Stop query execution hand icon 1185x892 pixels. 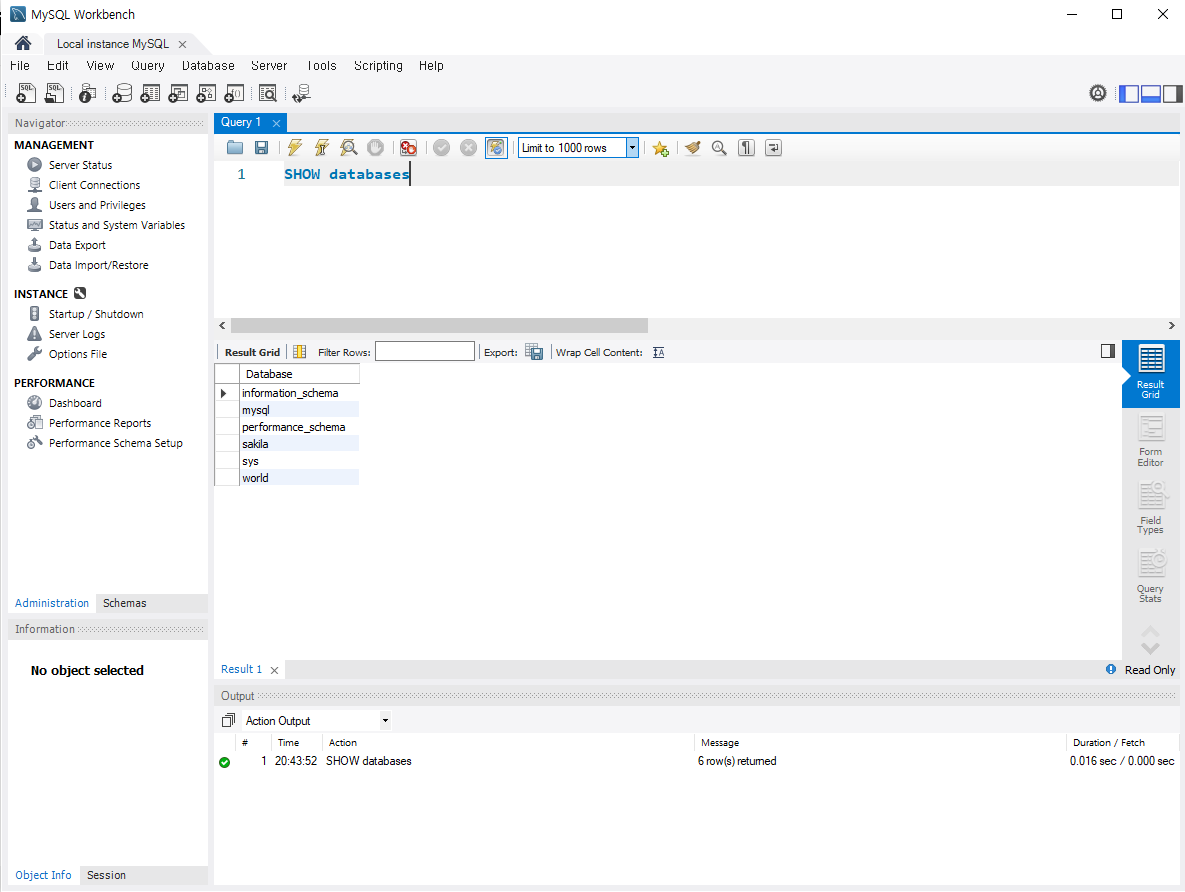[x=376, y=147]
